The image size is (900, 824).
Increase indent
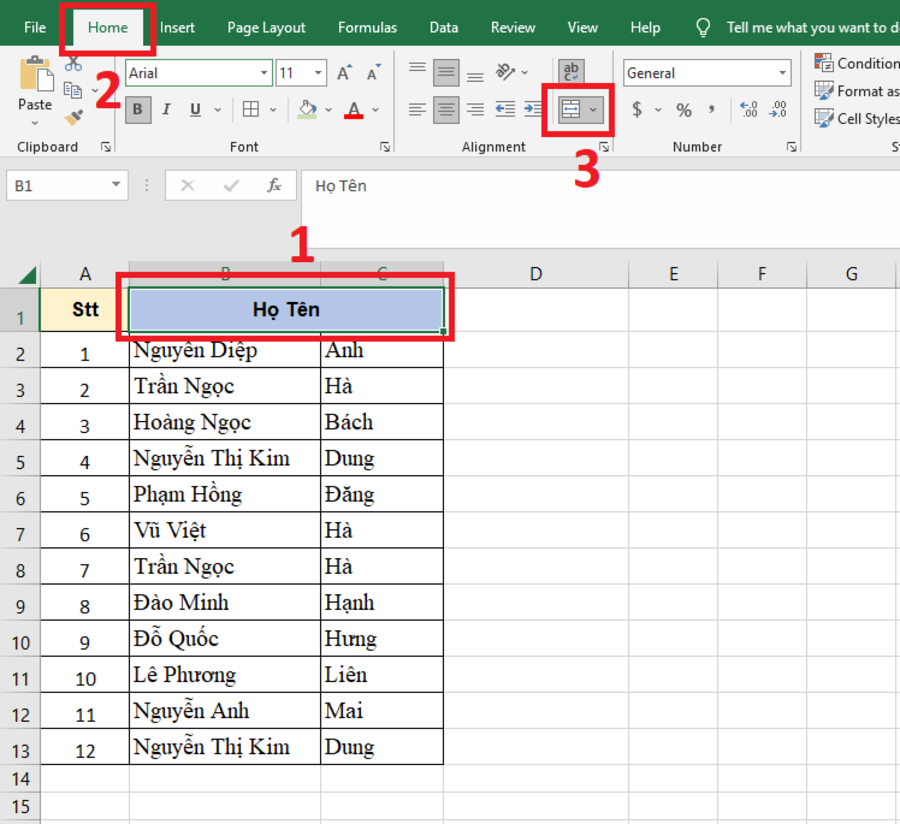(x=532, y=109)
